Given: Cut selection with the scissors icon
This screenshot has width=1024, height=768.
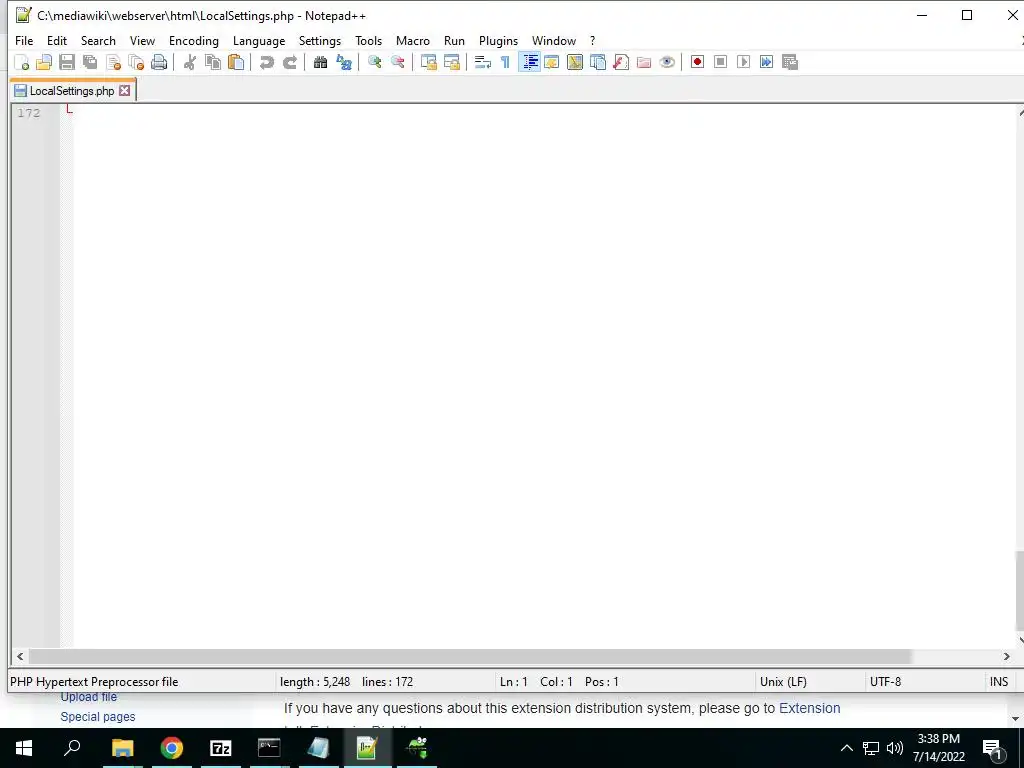Looking at the screenshot, I should [x=190, y=62].
